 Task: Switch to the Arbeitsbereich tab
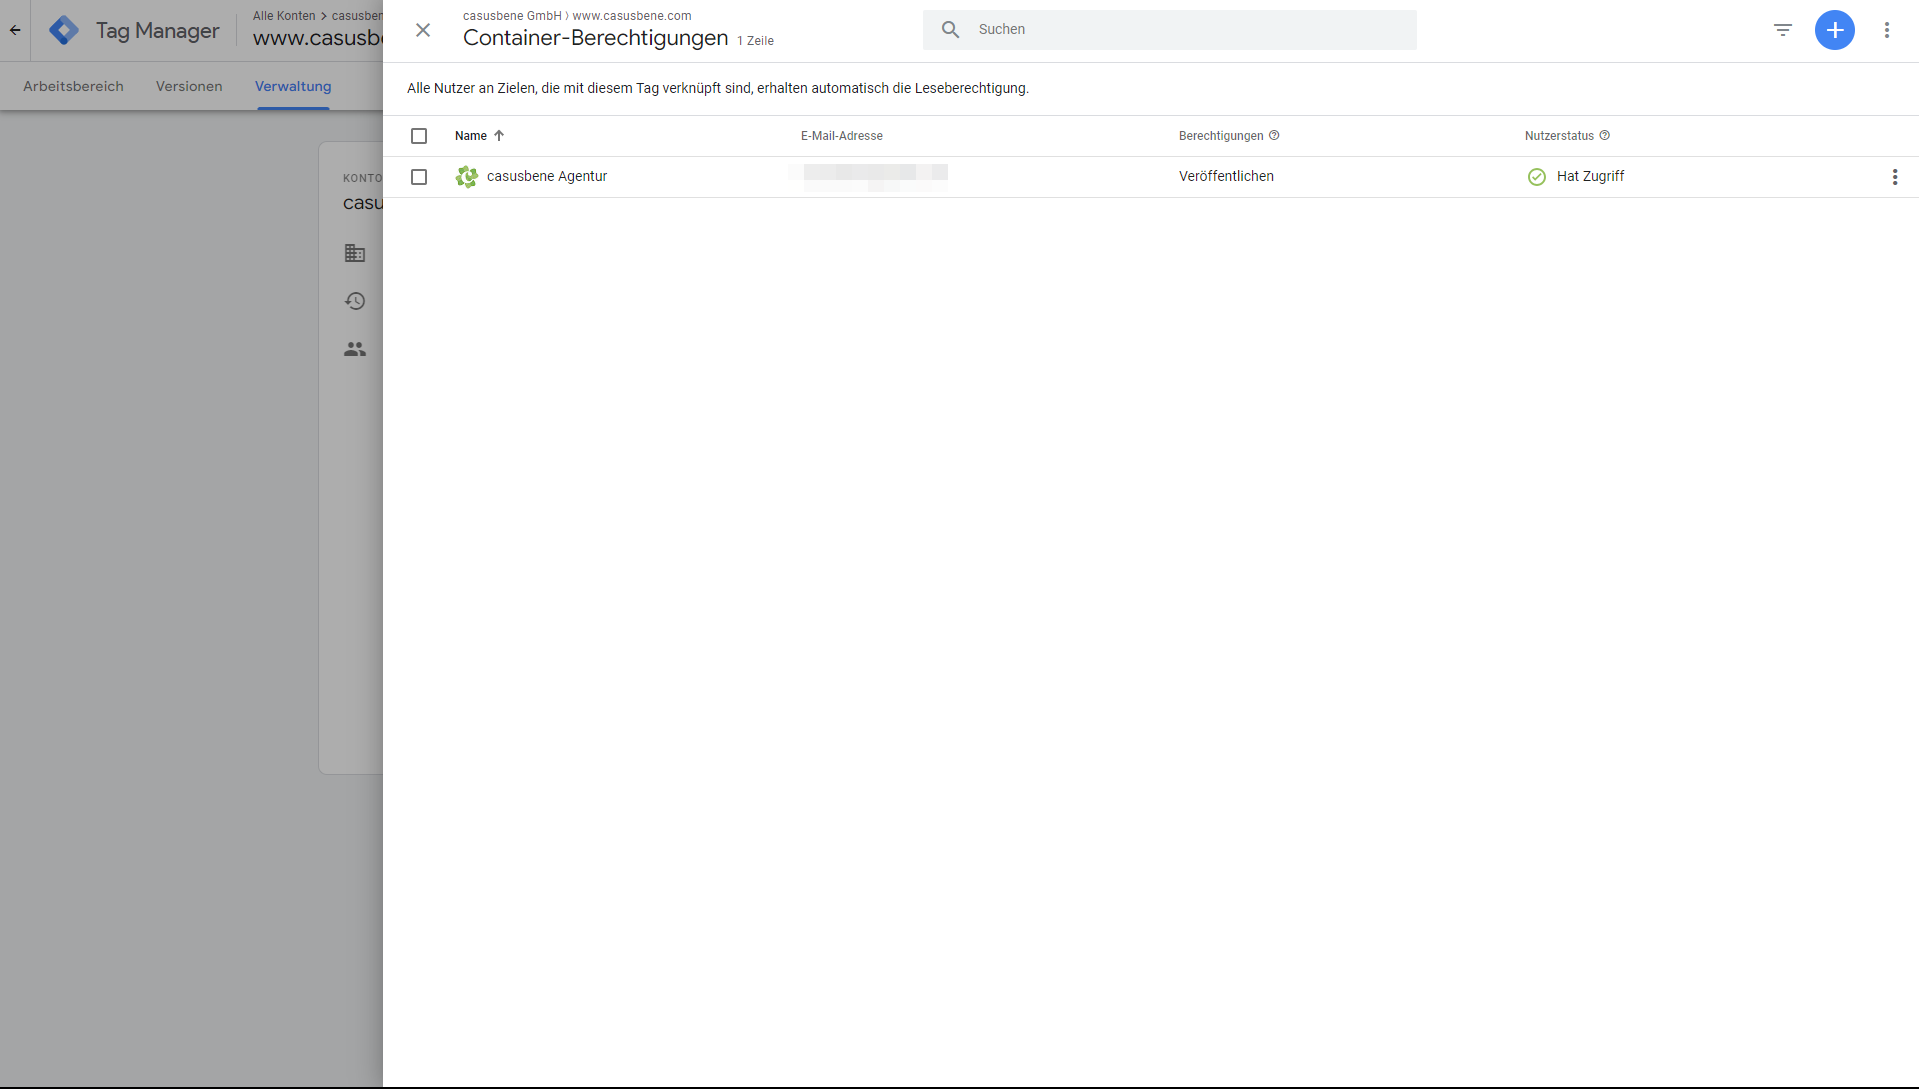tap(73, 87)
